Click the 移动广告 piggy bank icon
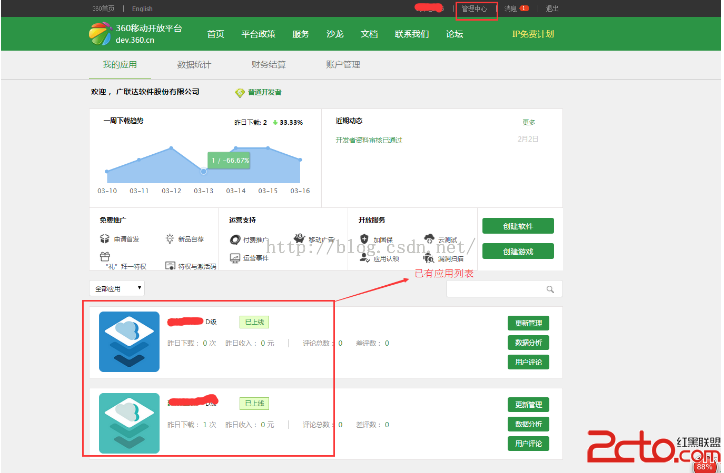Viewport: 724px width, 473px height. coord(300,238)
